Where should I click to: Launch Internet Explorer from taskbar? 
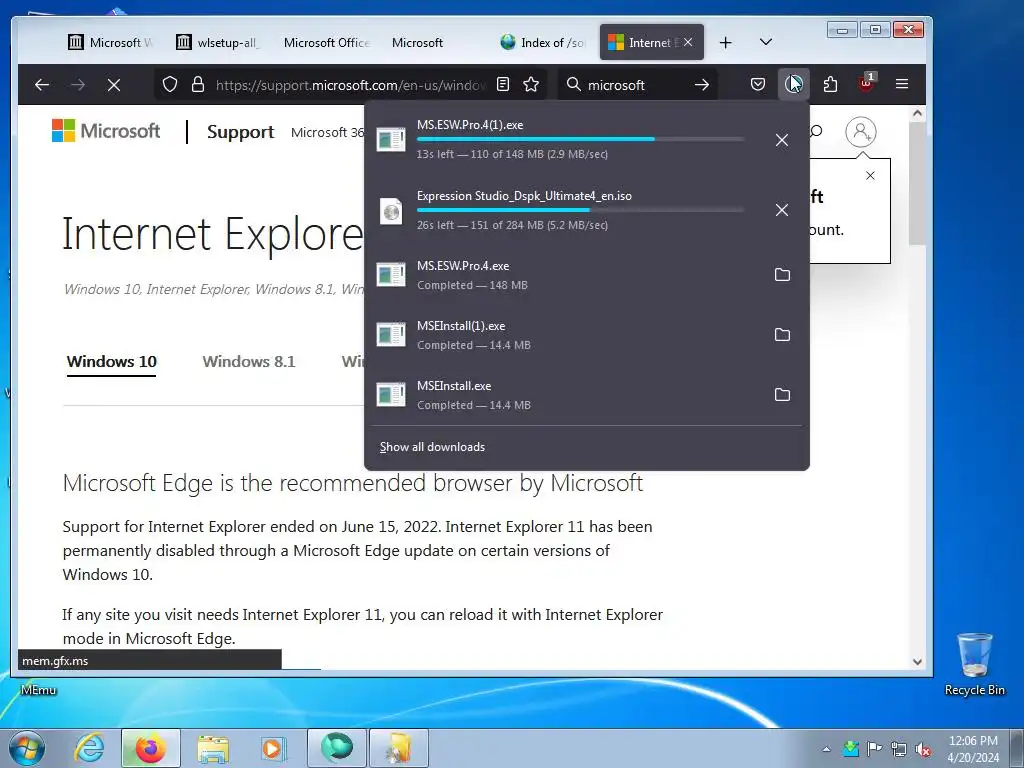89,748
